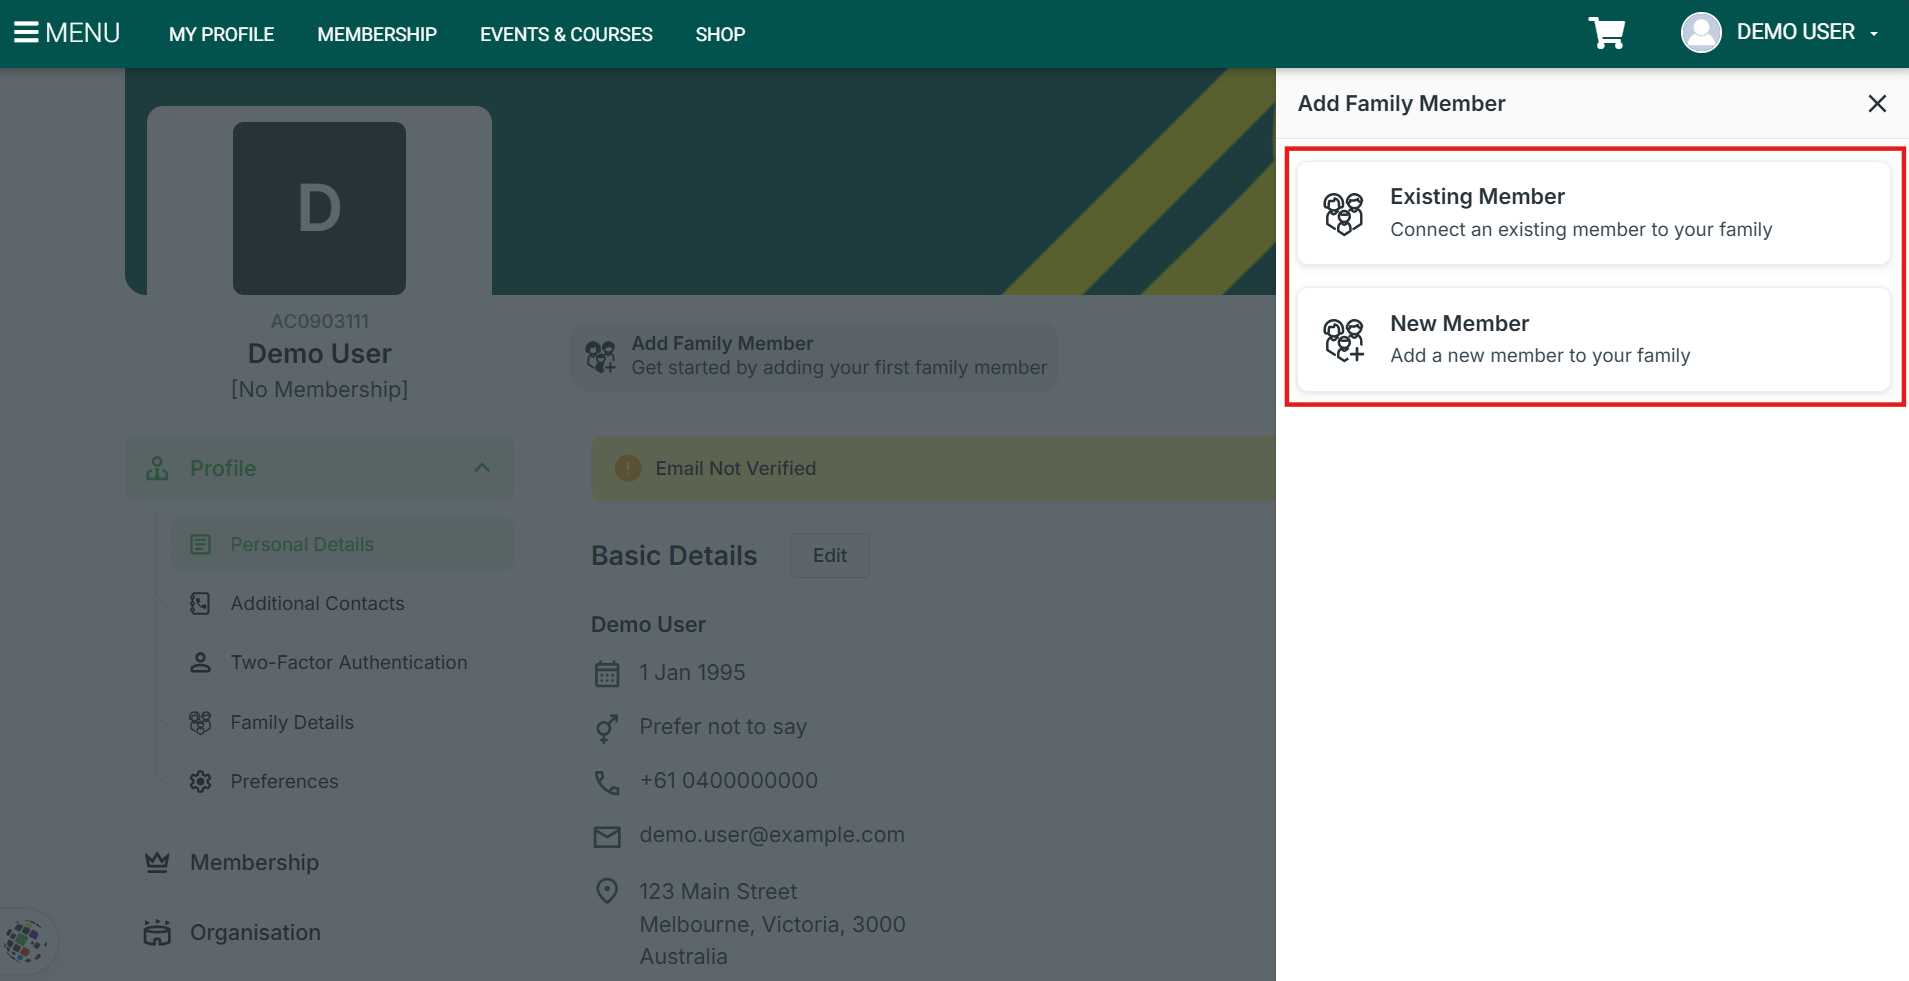Click the MENU label in header
The width and height of the screenshot is (1909, 981).
(82, 33)
